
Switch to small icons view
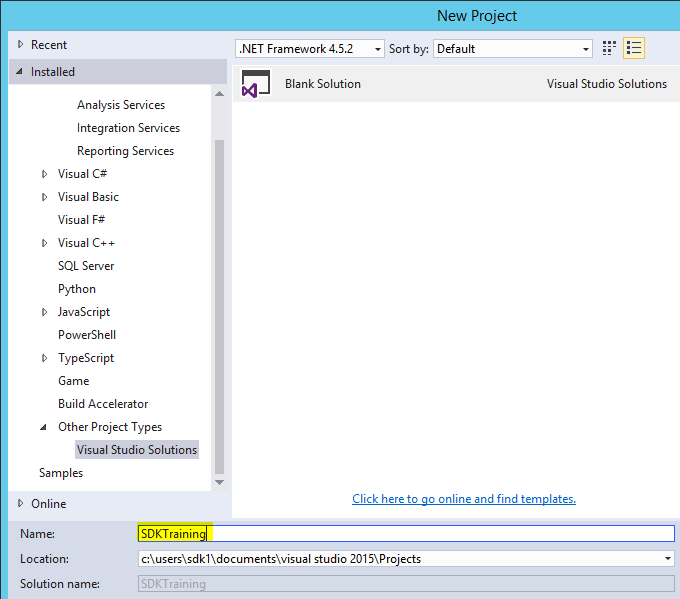[610, 48]
